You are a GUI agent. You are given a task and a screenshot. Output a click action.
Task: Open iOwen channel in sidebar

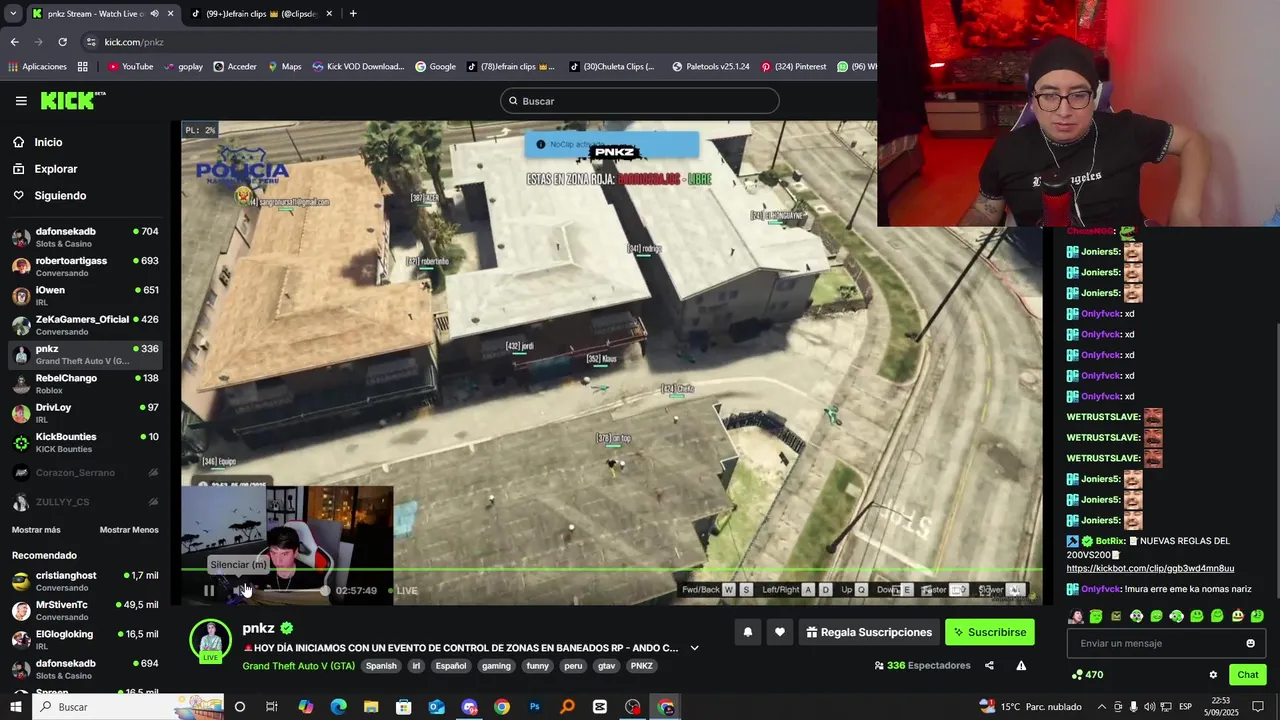click(x=85, y=295)
